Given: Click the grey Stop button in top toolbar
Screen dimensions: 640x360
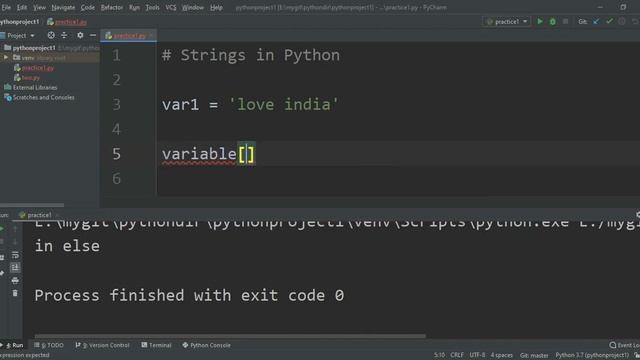Looking at the screenshot, I should click(565, 22).
